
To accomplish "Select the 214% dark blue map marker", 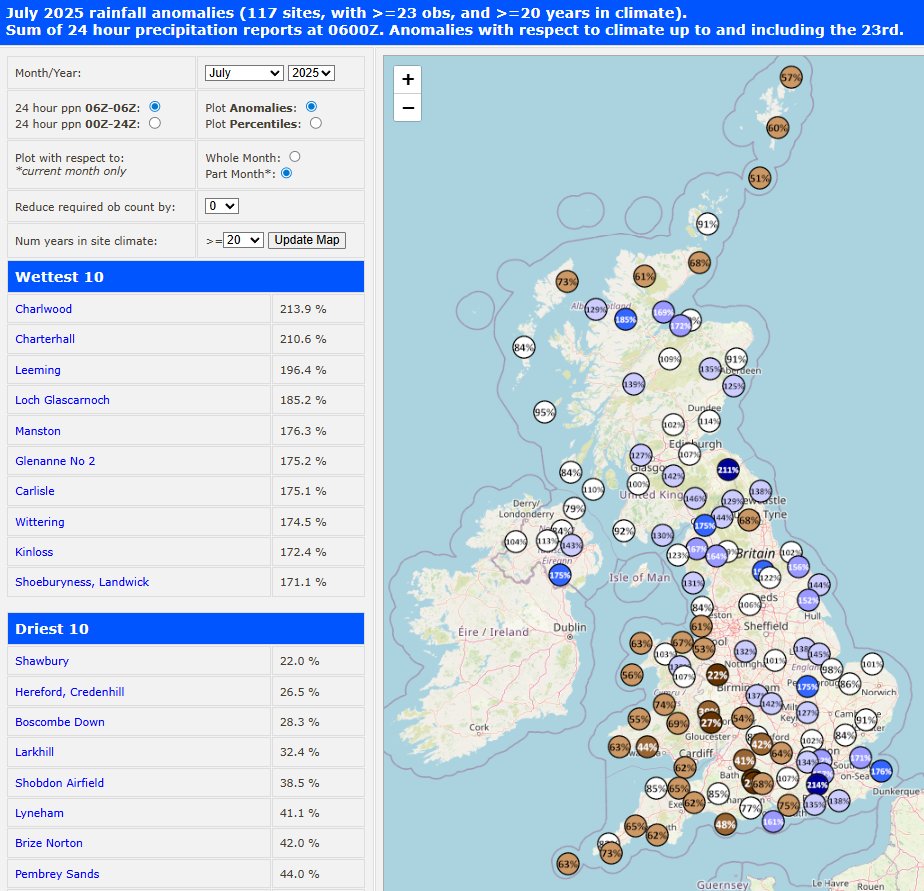I will 817,785.
